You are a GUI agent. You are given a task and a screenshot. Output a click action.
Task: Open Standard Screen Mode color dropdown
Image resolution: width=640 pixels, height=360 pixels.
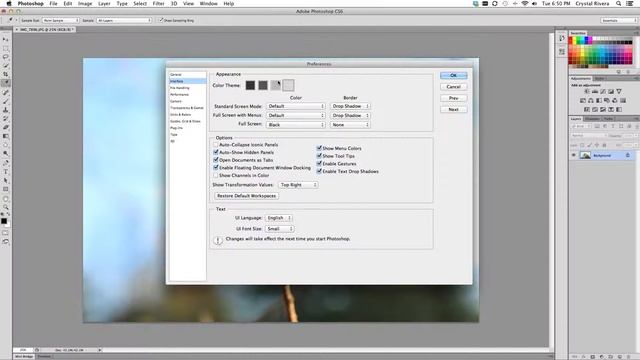(x=296, y=106)
